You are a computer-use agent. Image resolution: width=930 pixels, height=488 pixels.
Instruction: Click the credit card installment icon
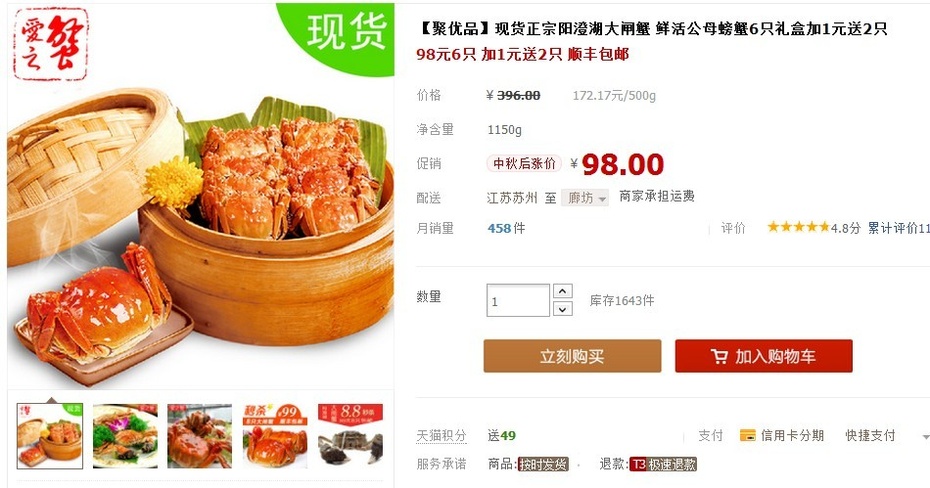(747, 435)
